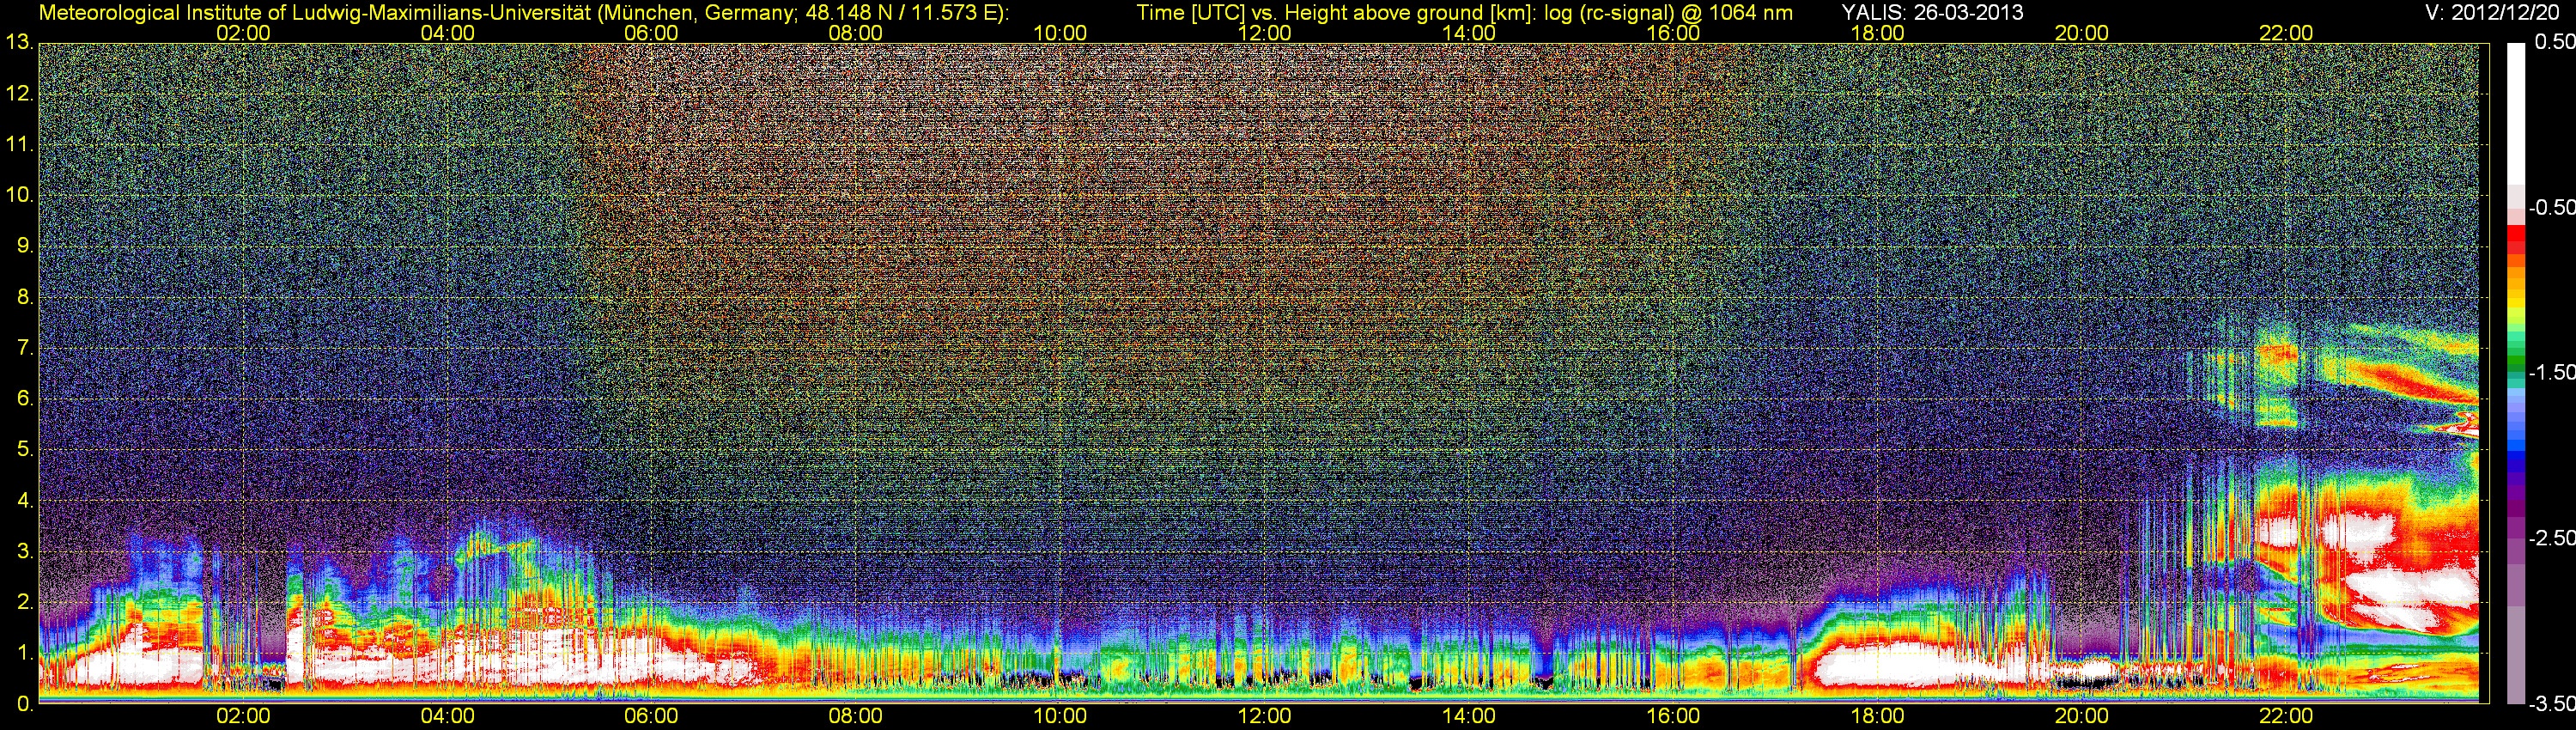Click the -3.50 colorbar scale value
The height and width of the screenshot is (730, 2576).
2551,704
